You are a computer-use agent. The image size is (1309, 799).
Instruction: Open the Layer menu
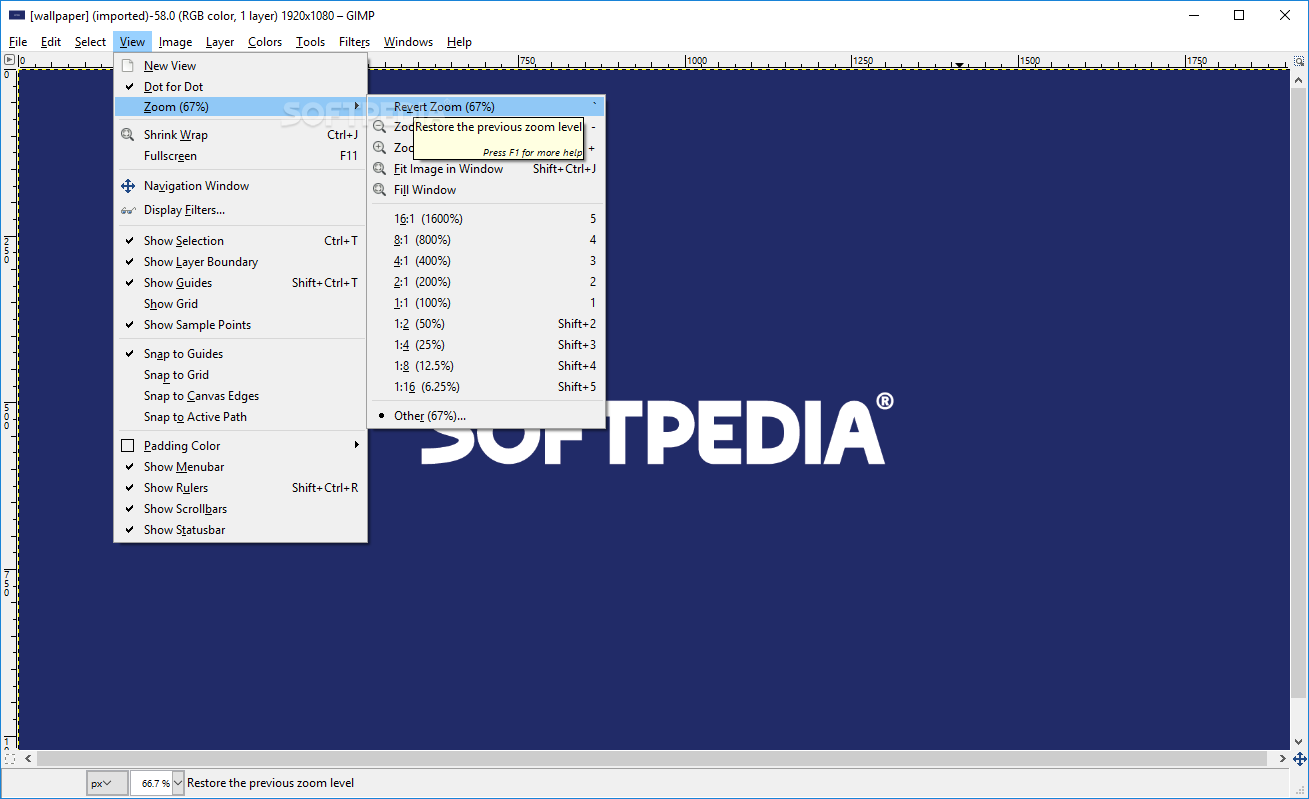pyautogui.click(x=220, y=42)
